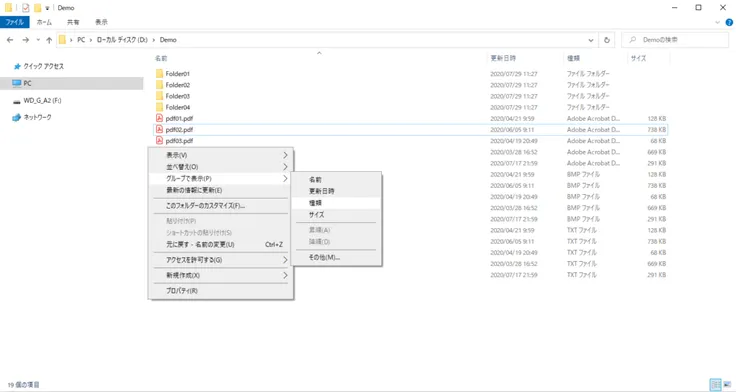
Task: Click 2020/04/21 9:59 date in pdf01.pdf row
Action: (512, 118)
